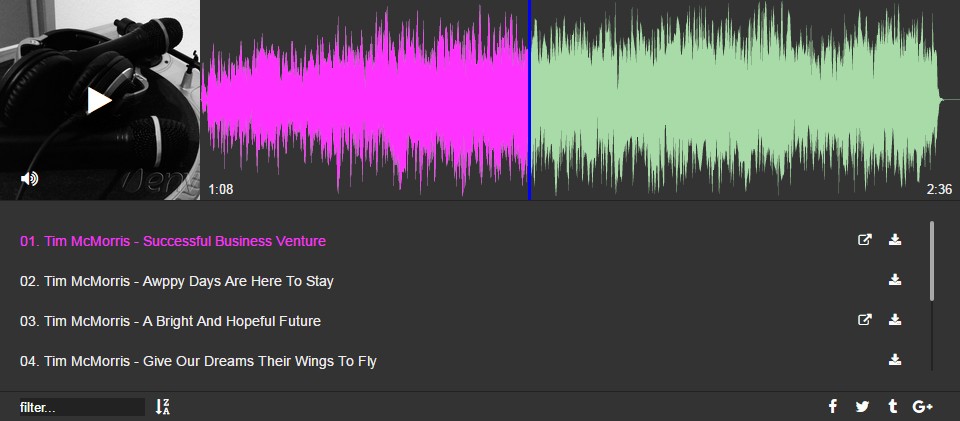Click the play button on the cover image
Screen dimensions: 960x421
click(x=99, y=100)
